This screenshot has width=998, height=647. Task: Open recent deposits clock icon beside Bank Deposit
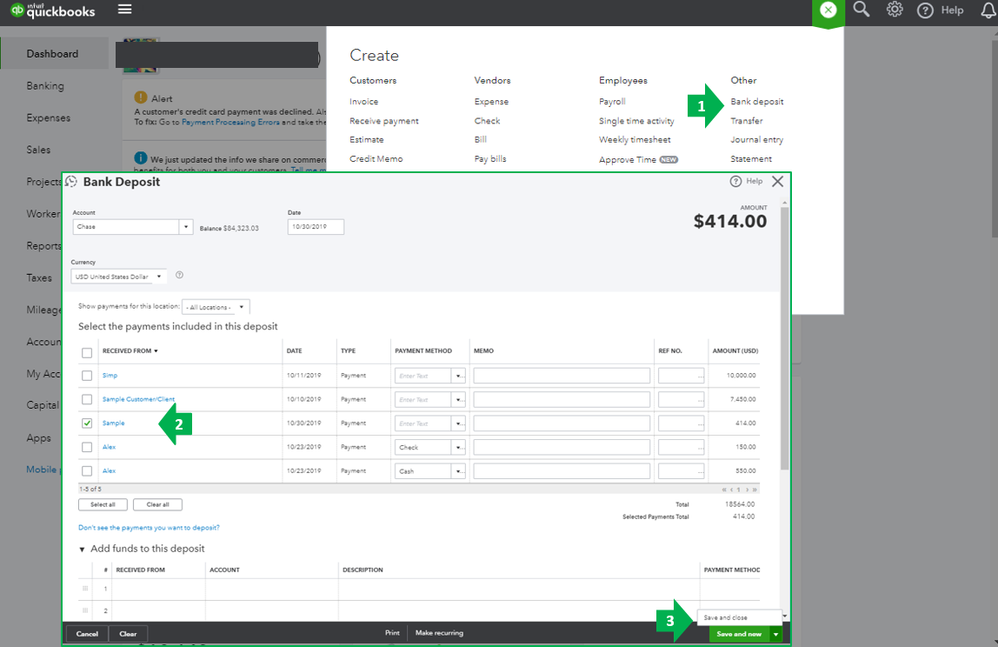click(x=71, y=182)
